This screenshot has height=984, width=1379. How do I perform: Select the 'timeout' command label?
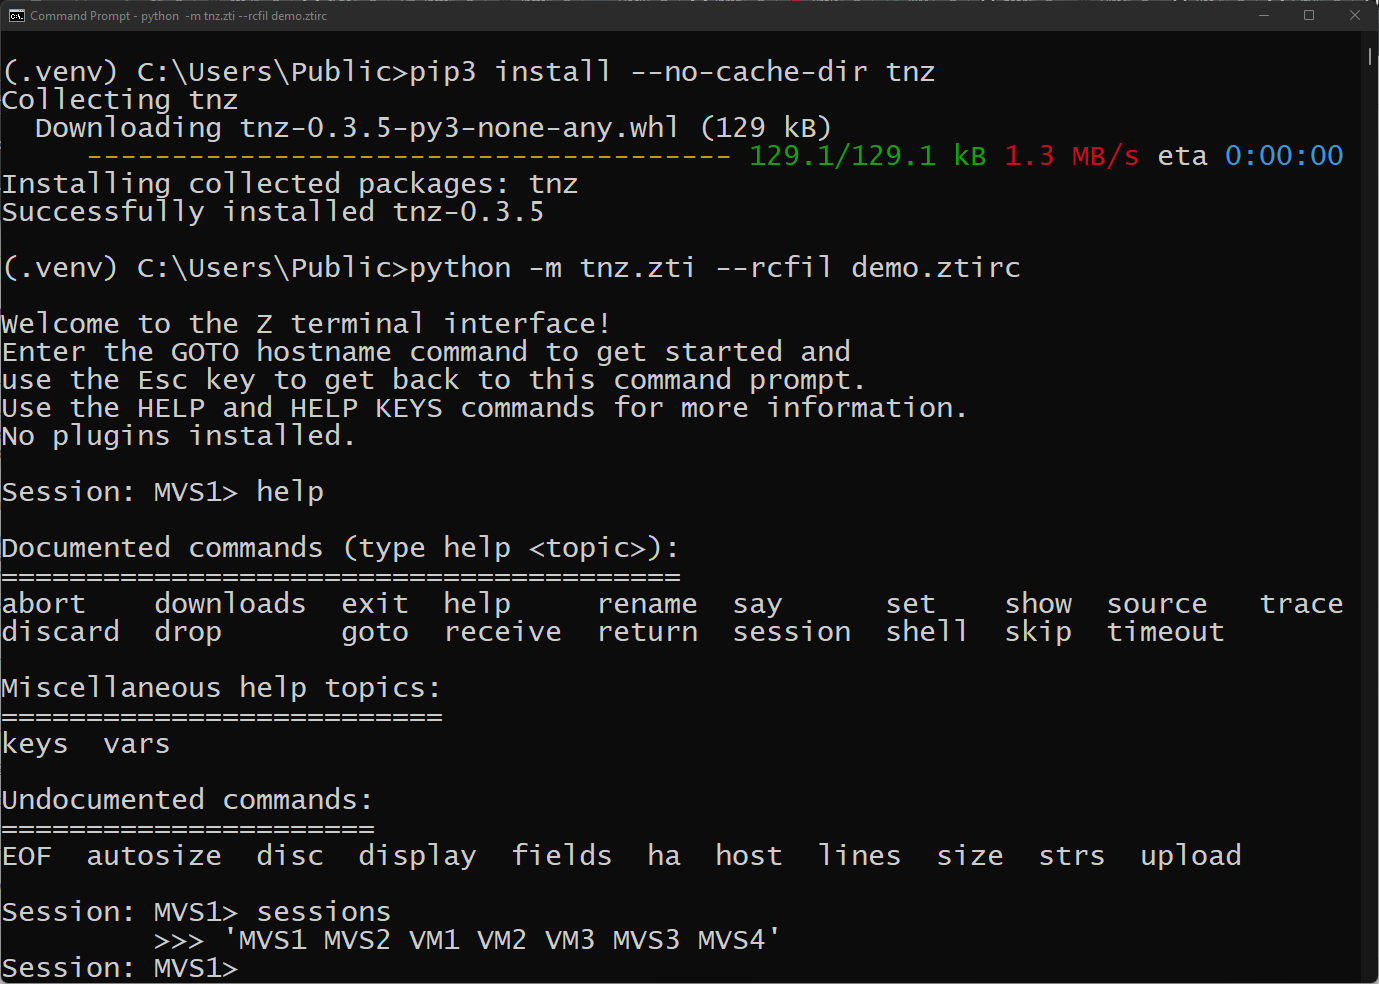1165,631
